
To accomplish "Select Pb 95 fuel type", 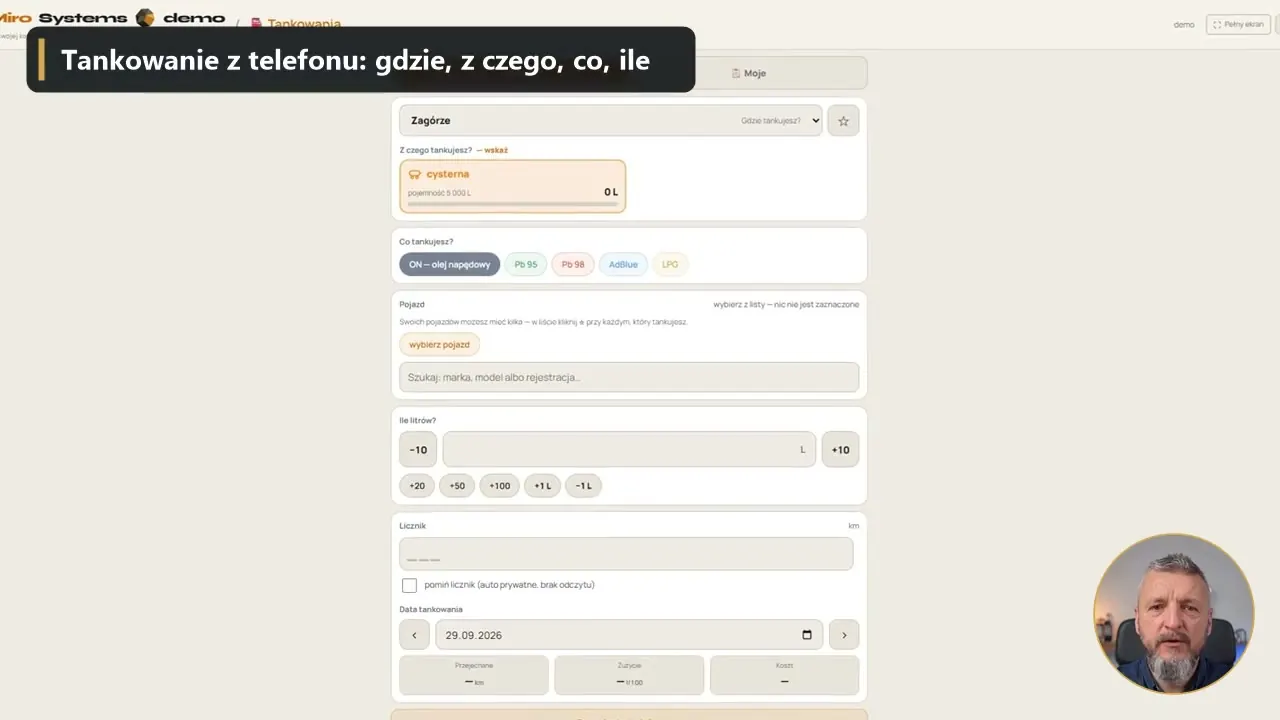I will point(526,265).
